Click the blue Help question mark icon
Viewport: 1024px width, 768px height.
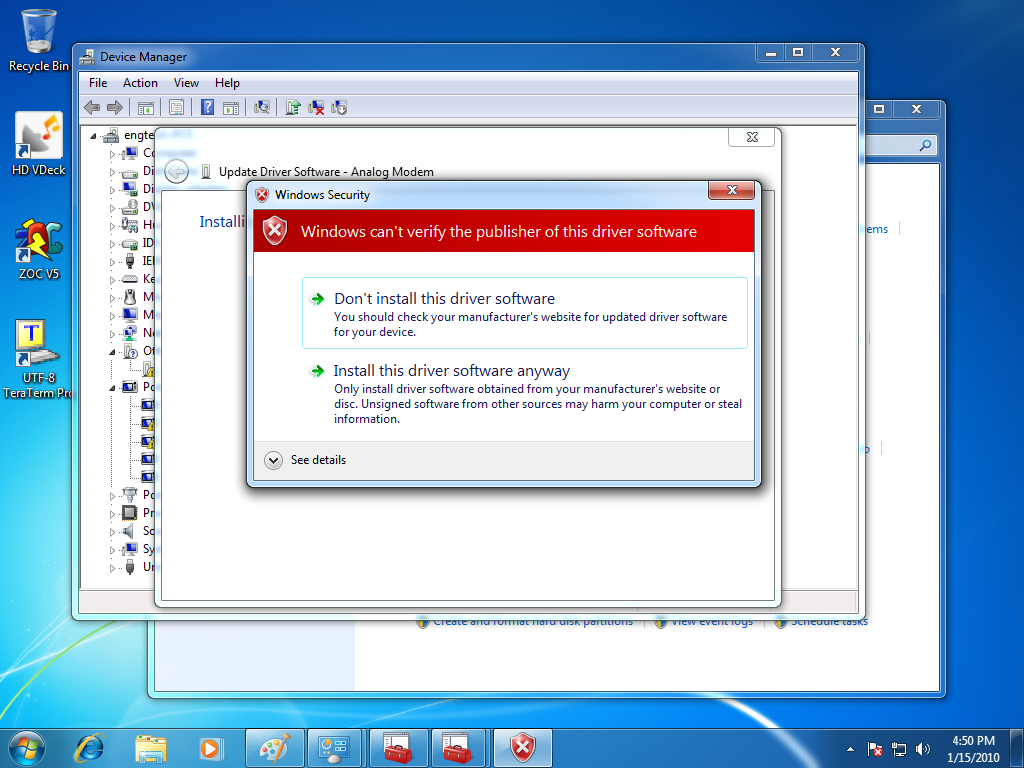point(208,108)
